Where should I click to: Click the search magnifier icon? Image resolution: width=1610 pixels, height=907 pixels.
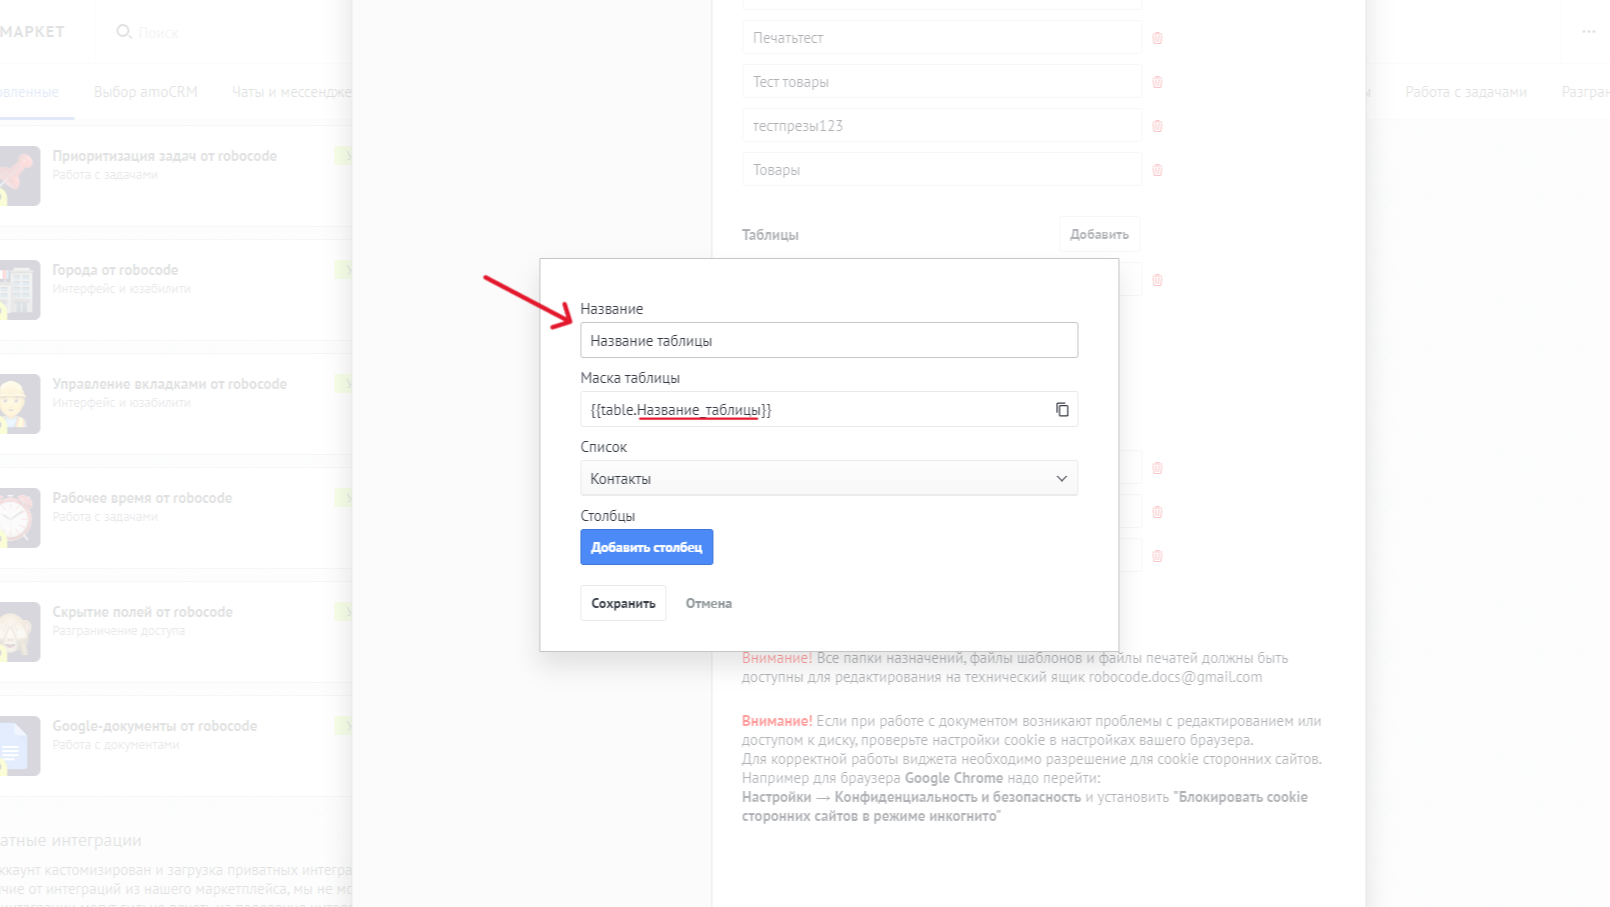tap(124, 32)
